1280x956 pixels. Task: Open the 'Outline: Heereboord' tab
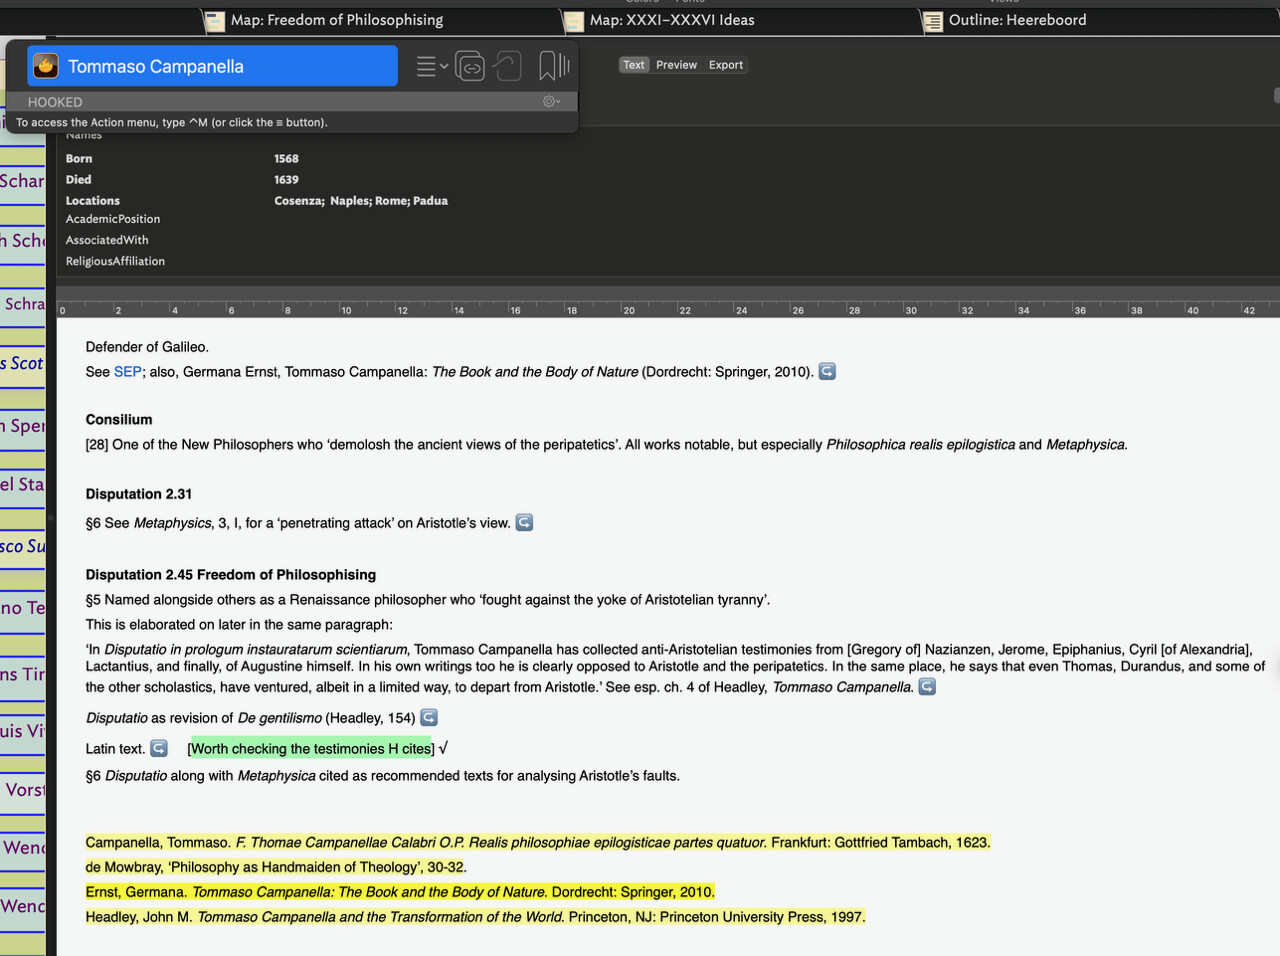click(1016, 20)
